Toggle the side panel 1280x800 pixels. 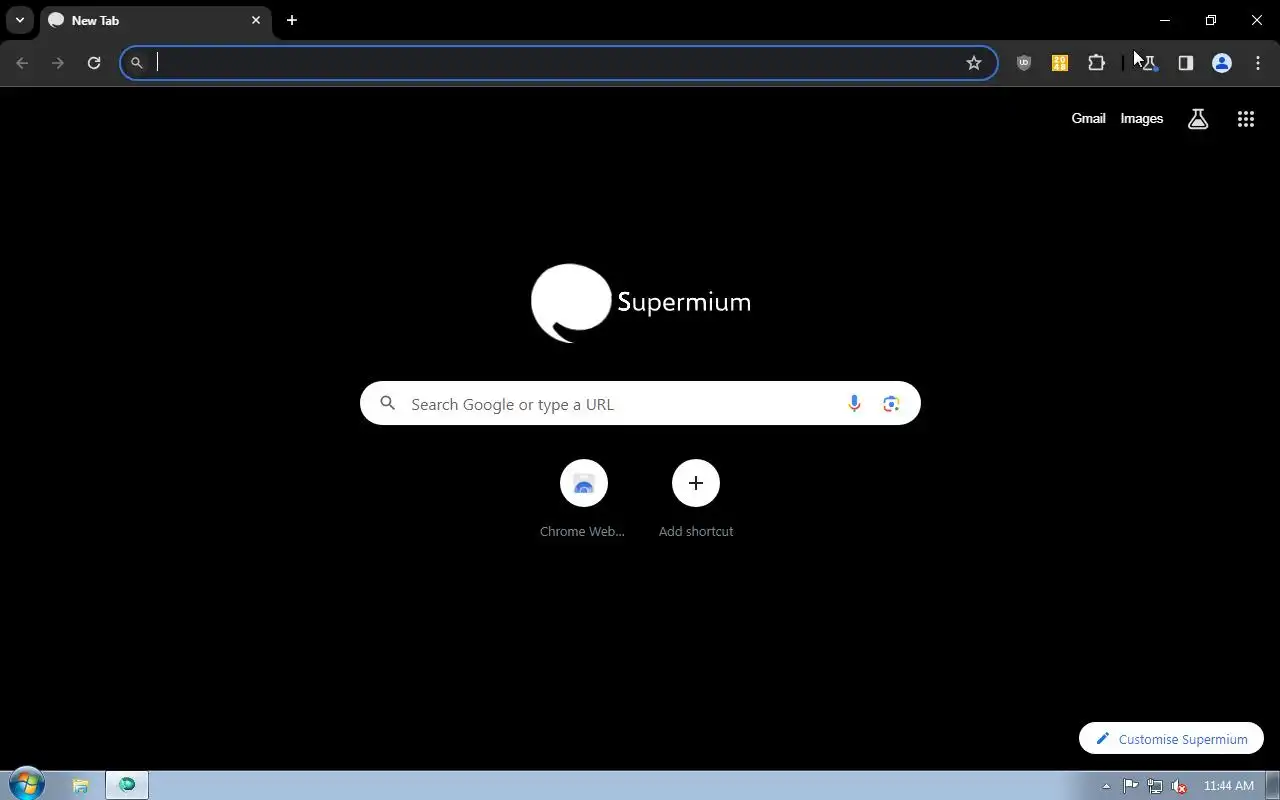(x=1185, y=63)
